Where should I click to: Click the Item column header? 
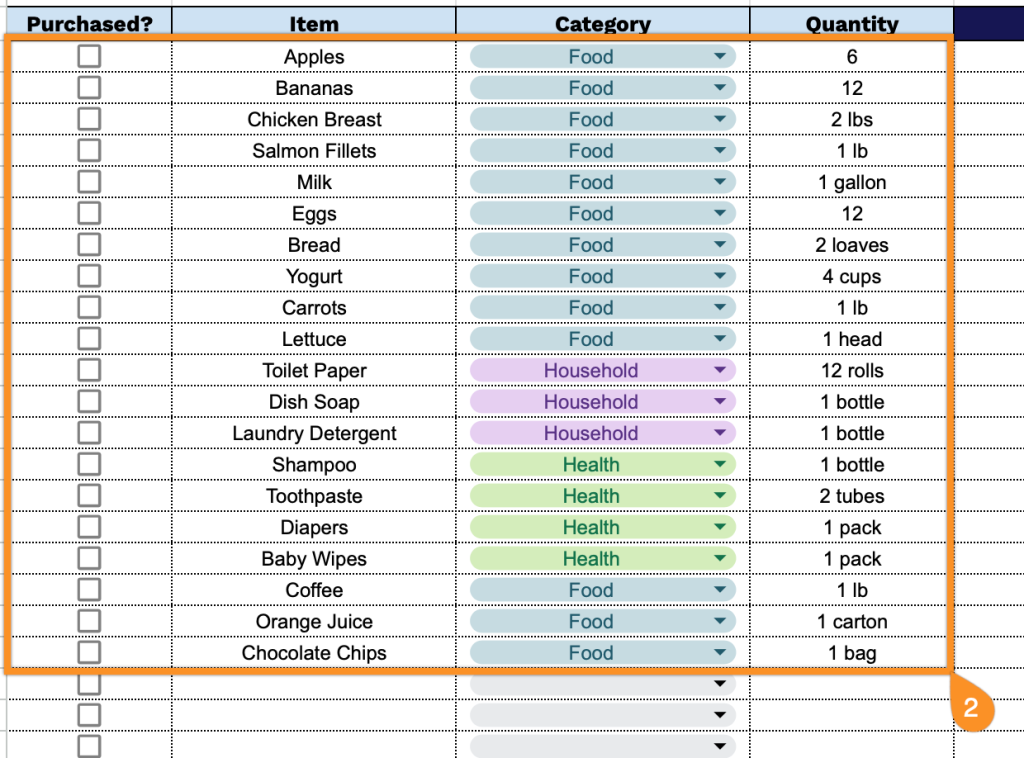click(x=314, y=23)
